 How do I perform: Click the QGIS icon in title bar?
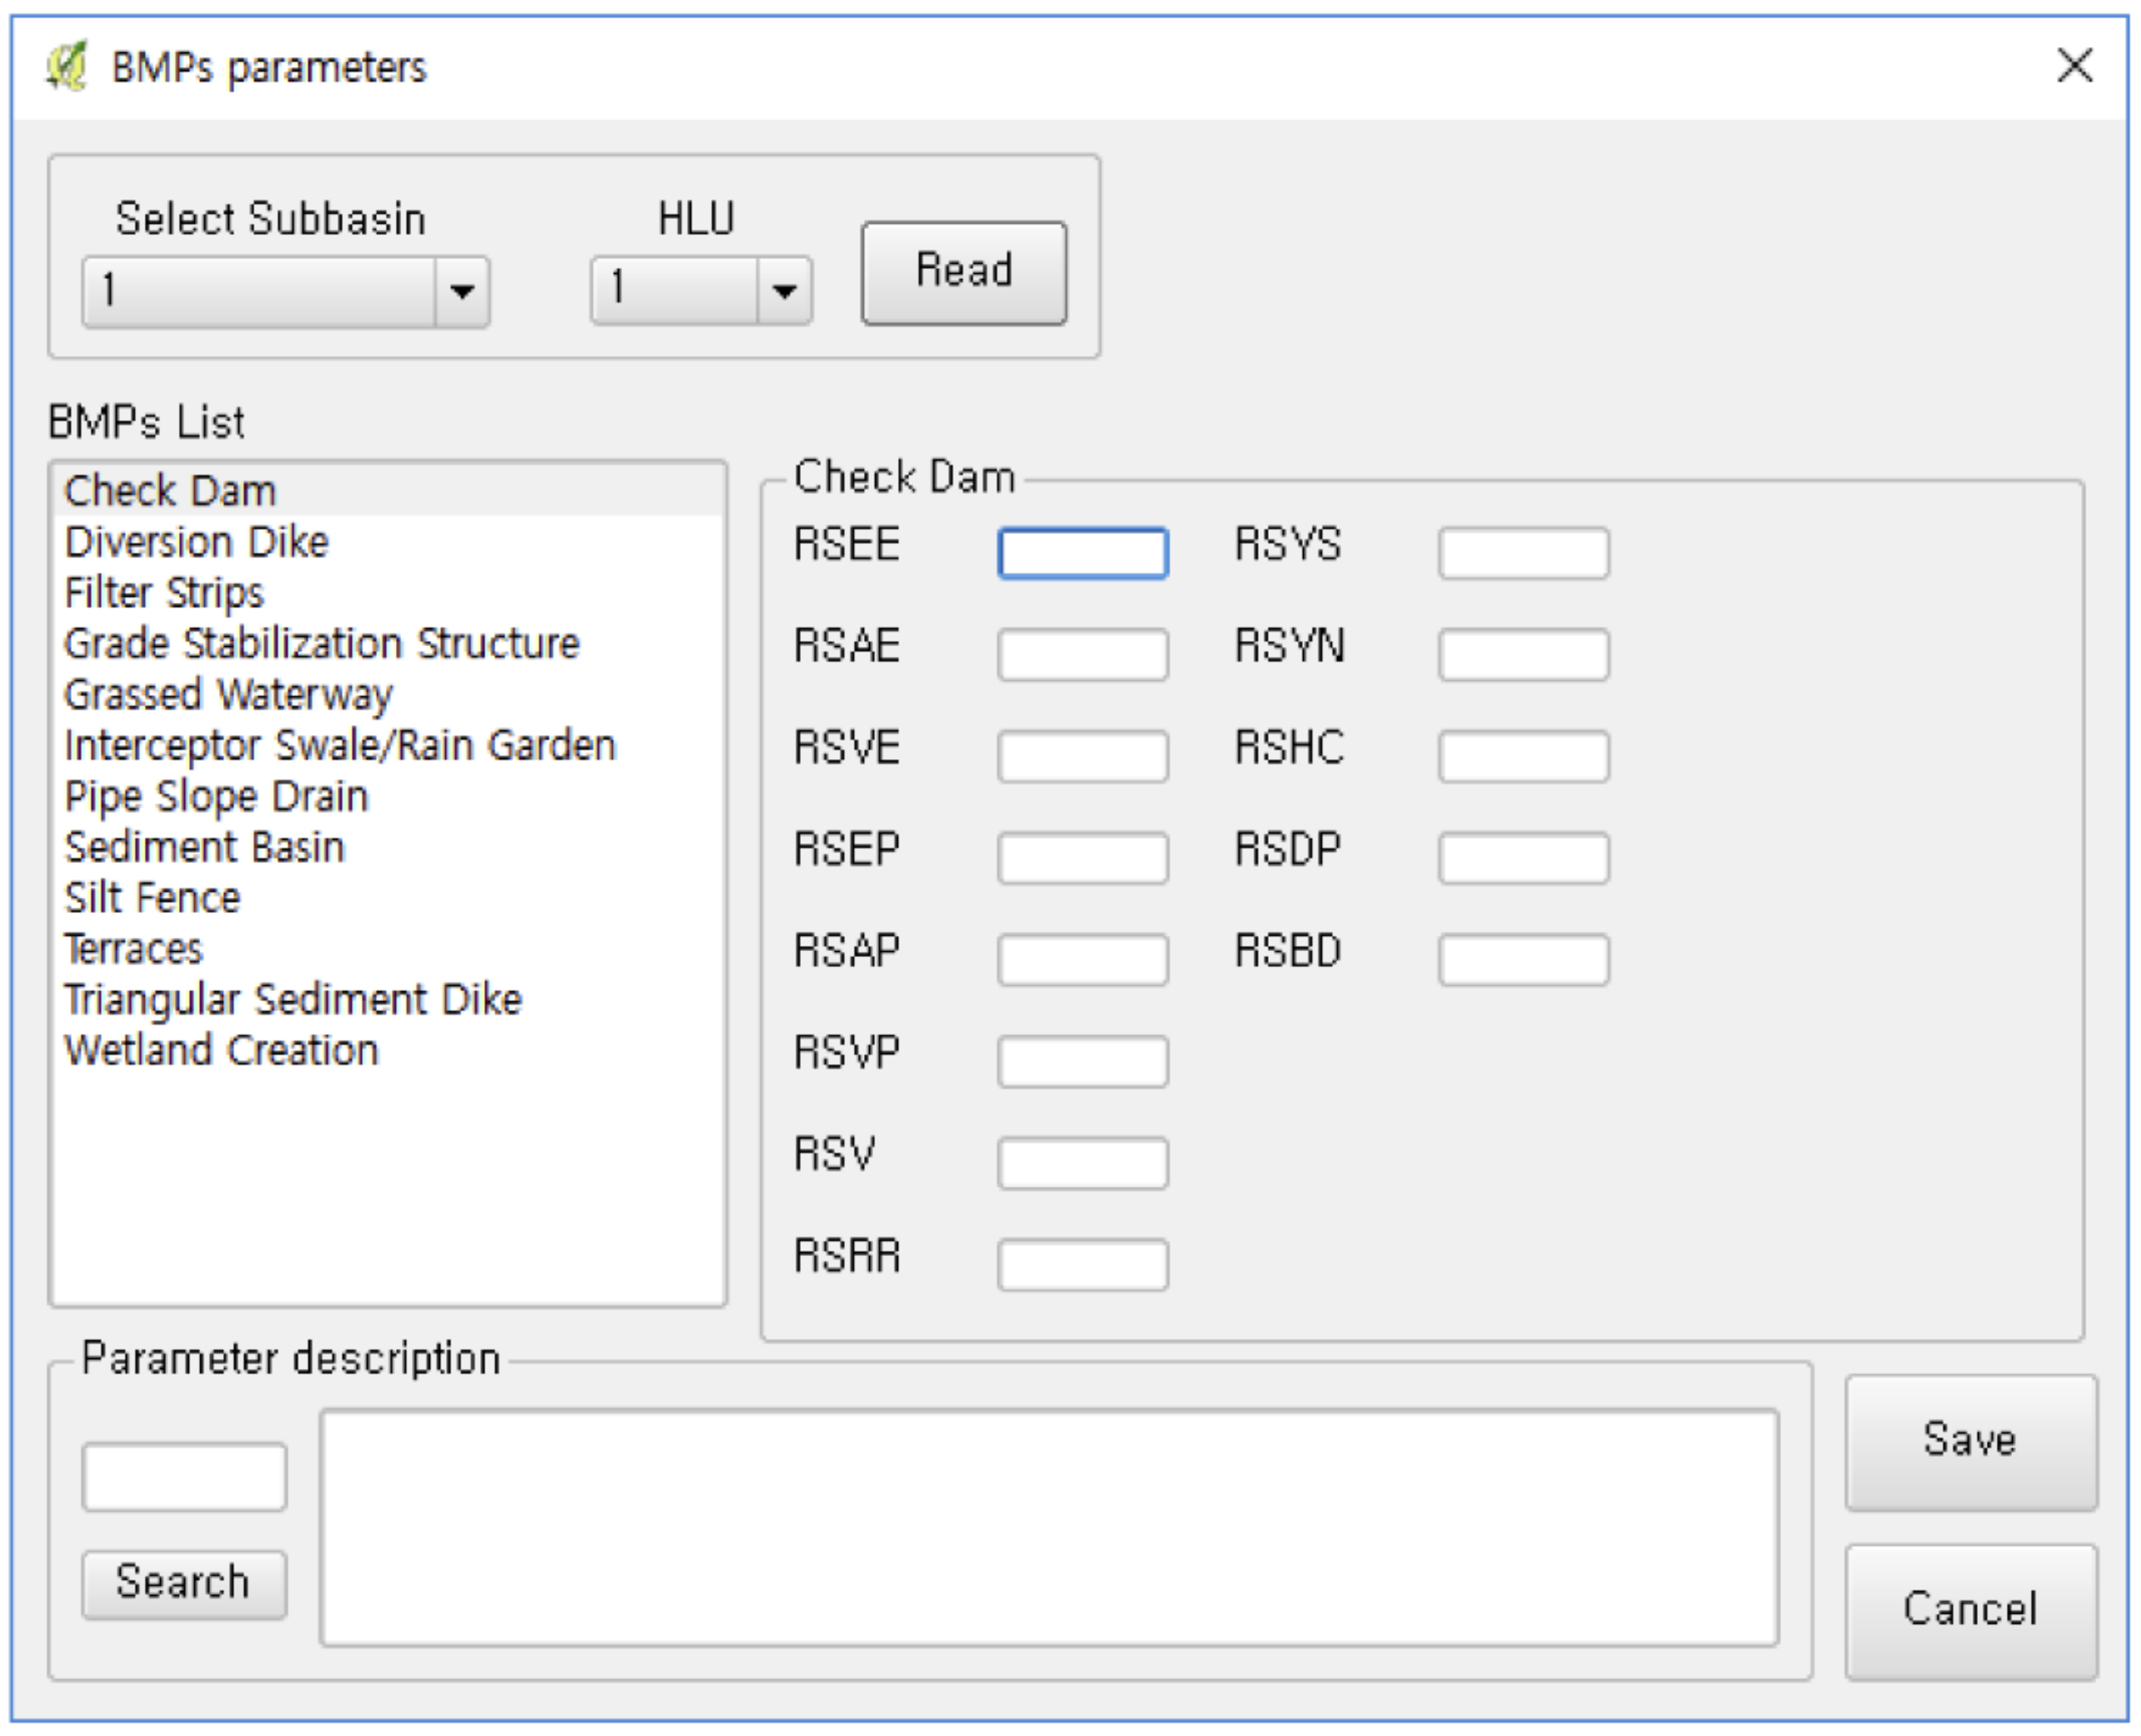(66, 67)
